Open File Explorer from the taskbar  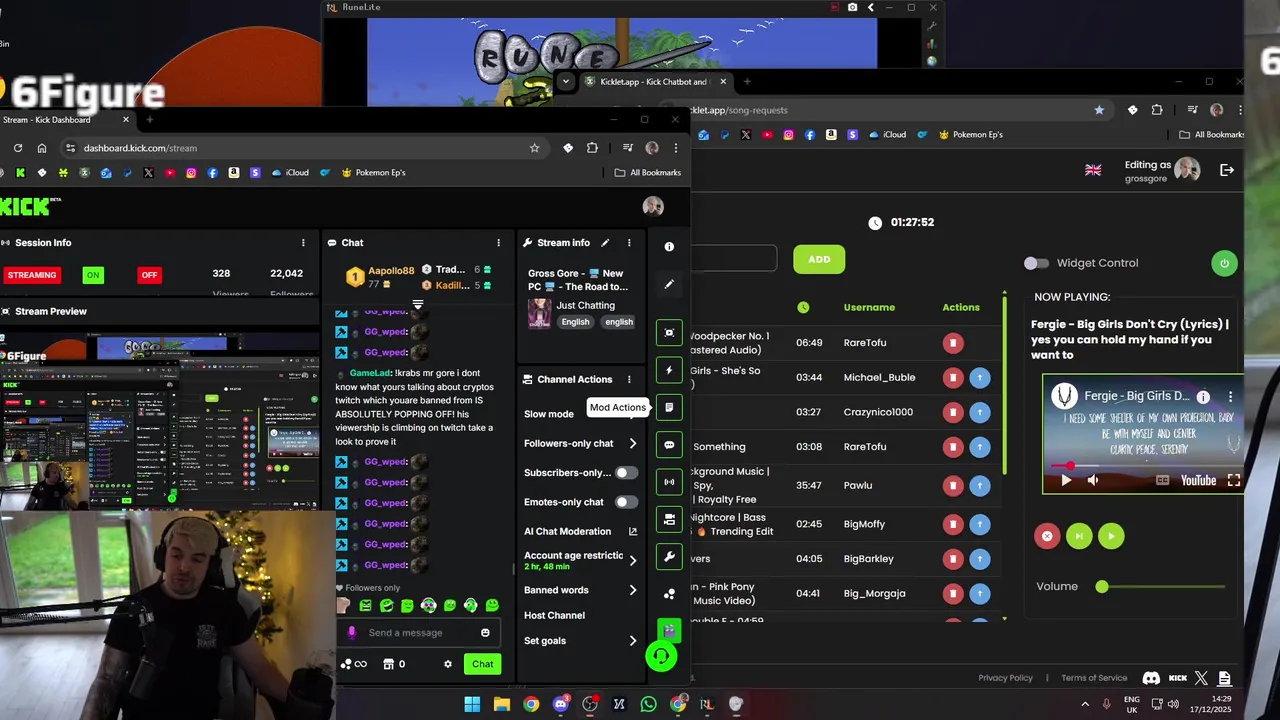click(x=501, y=704)
